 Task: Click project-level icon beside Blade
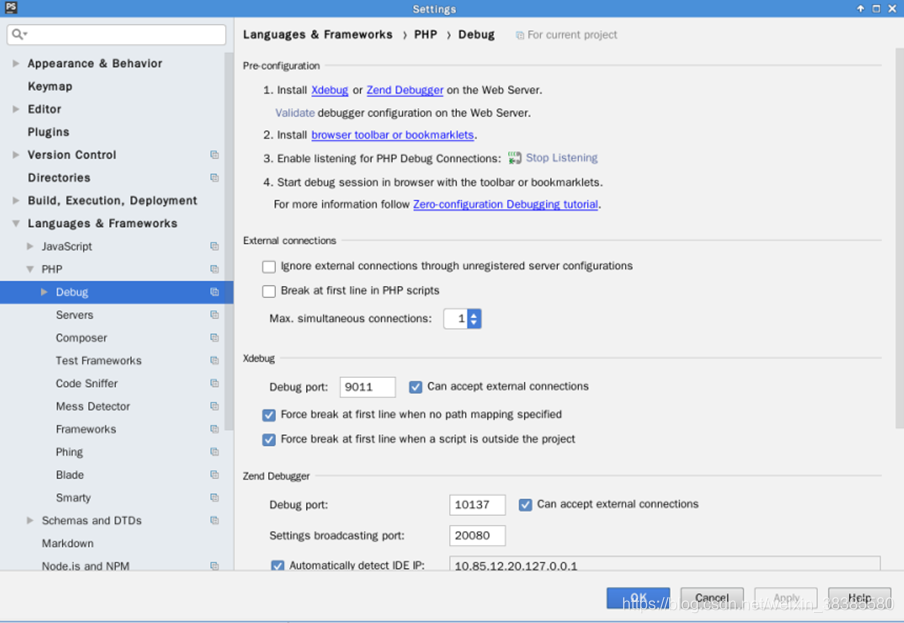tap(214, 475)
